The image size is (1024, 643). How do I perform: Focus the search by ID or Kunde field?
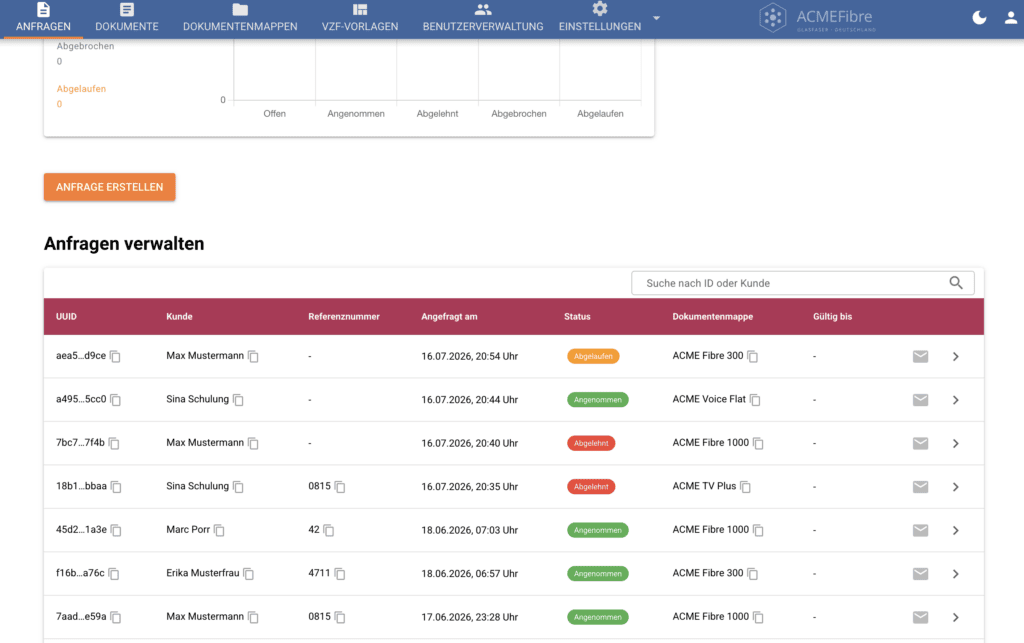[x=803, y=283]
